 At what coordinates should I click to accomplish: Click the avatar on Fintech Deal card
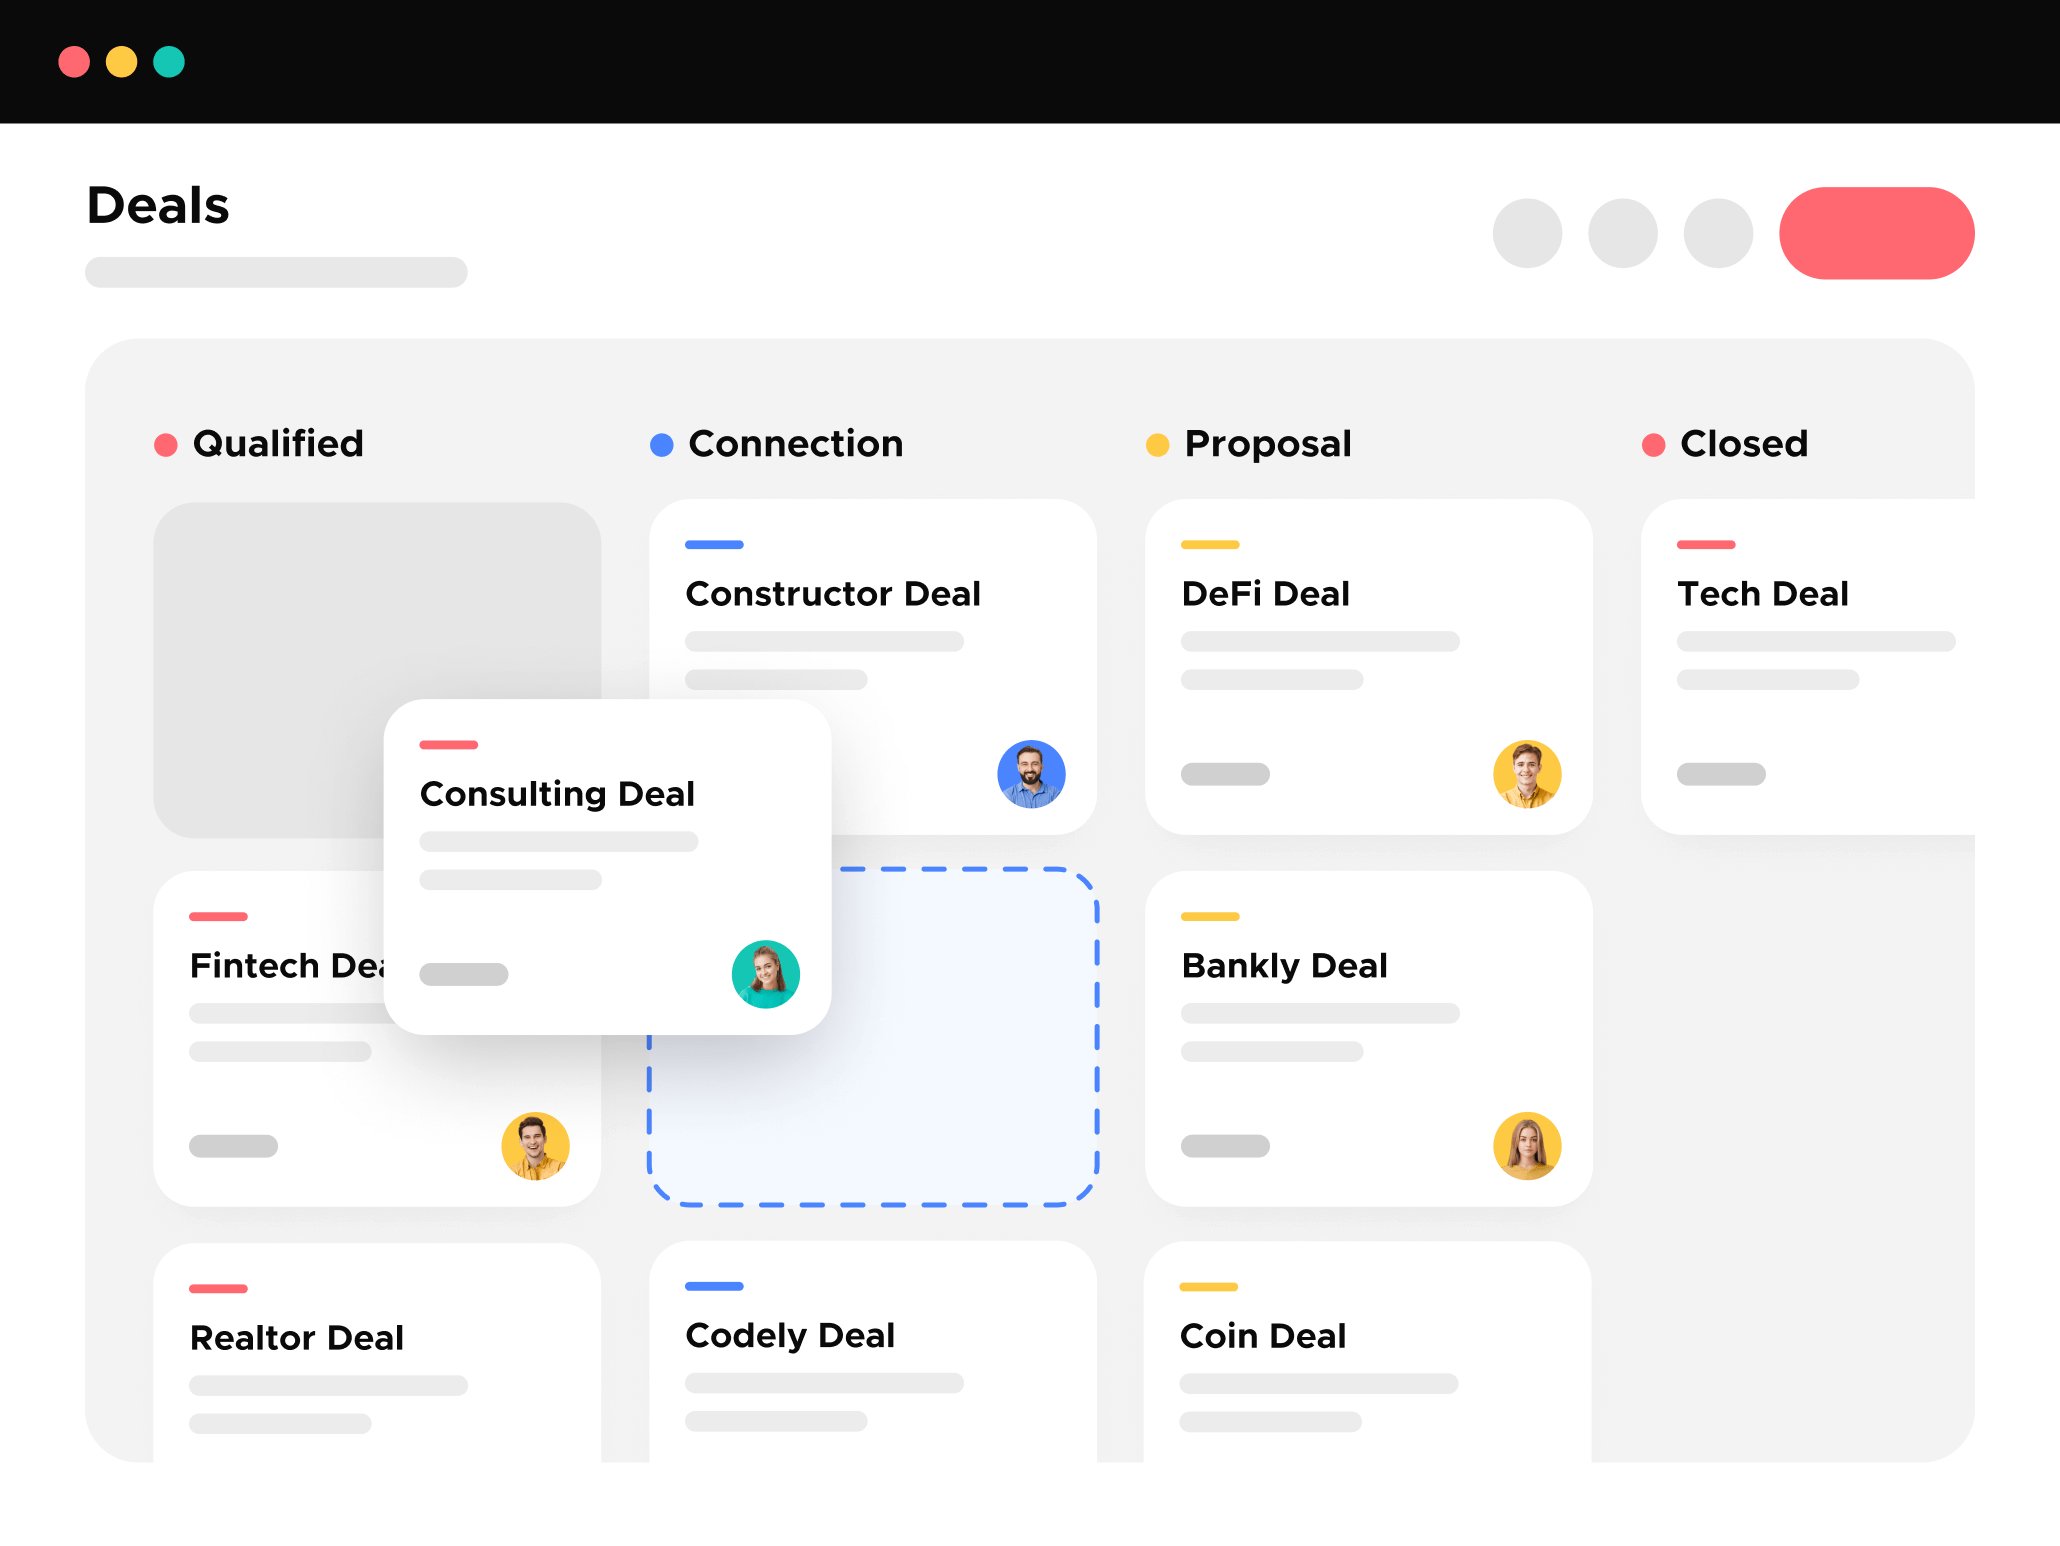[x=535, y=1146]
